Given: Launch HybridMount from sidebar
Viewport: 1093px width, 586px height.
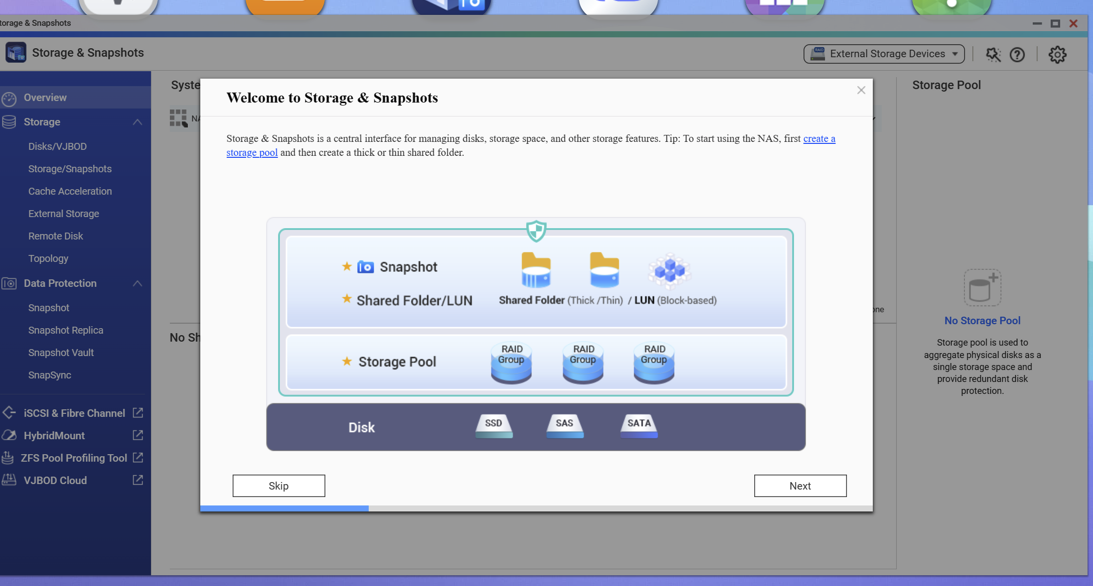Looking at the screenshot, I should click(x=54, y=435).
